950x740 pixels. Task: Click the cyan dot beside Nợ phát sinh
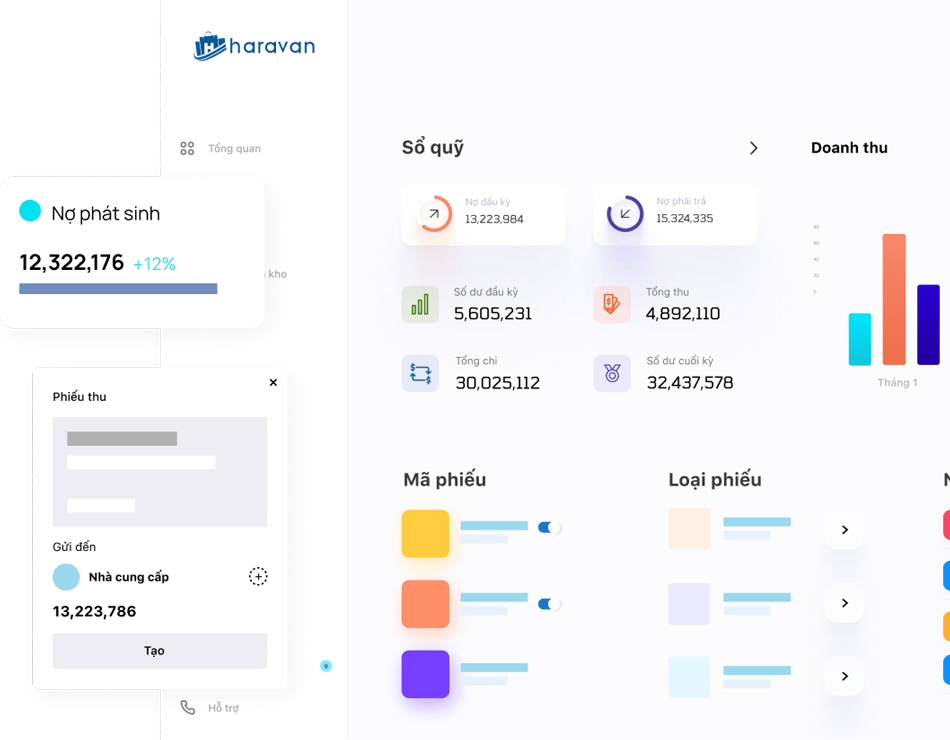point(30,210)
